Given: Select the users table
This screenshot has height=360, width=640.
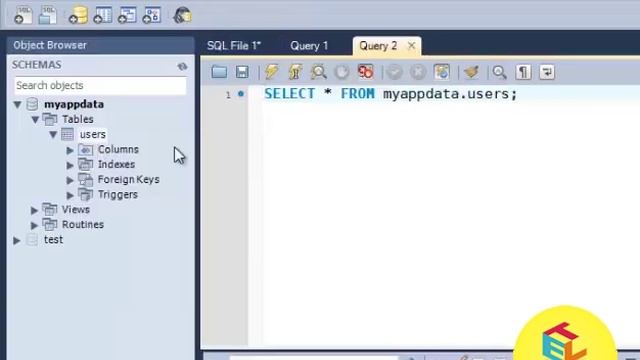Looking at the screenshot, I should pyautogui.click(x=93, y=134).
